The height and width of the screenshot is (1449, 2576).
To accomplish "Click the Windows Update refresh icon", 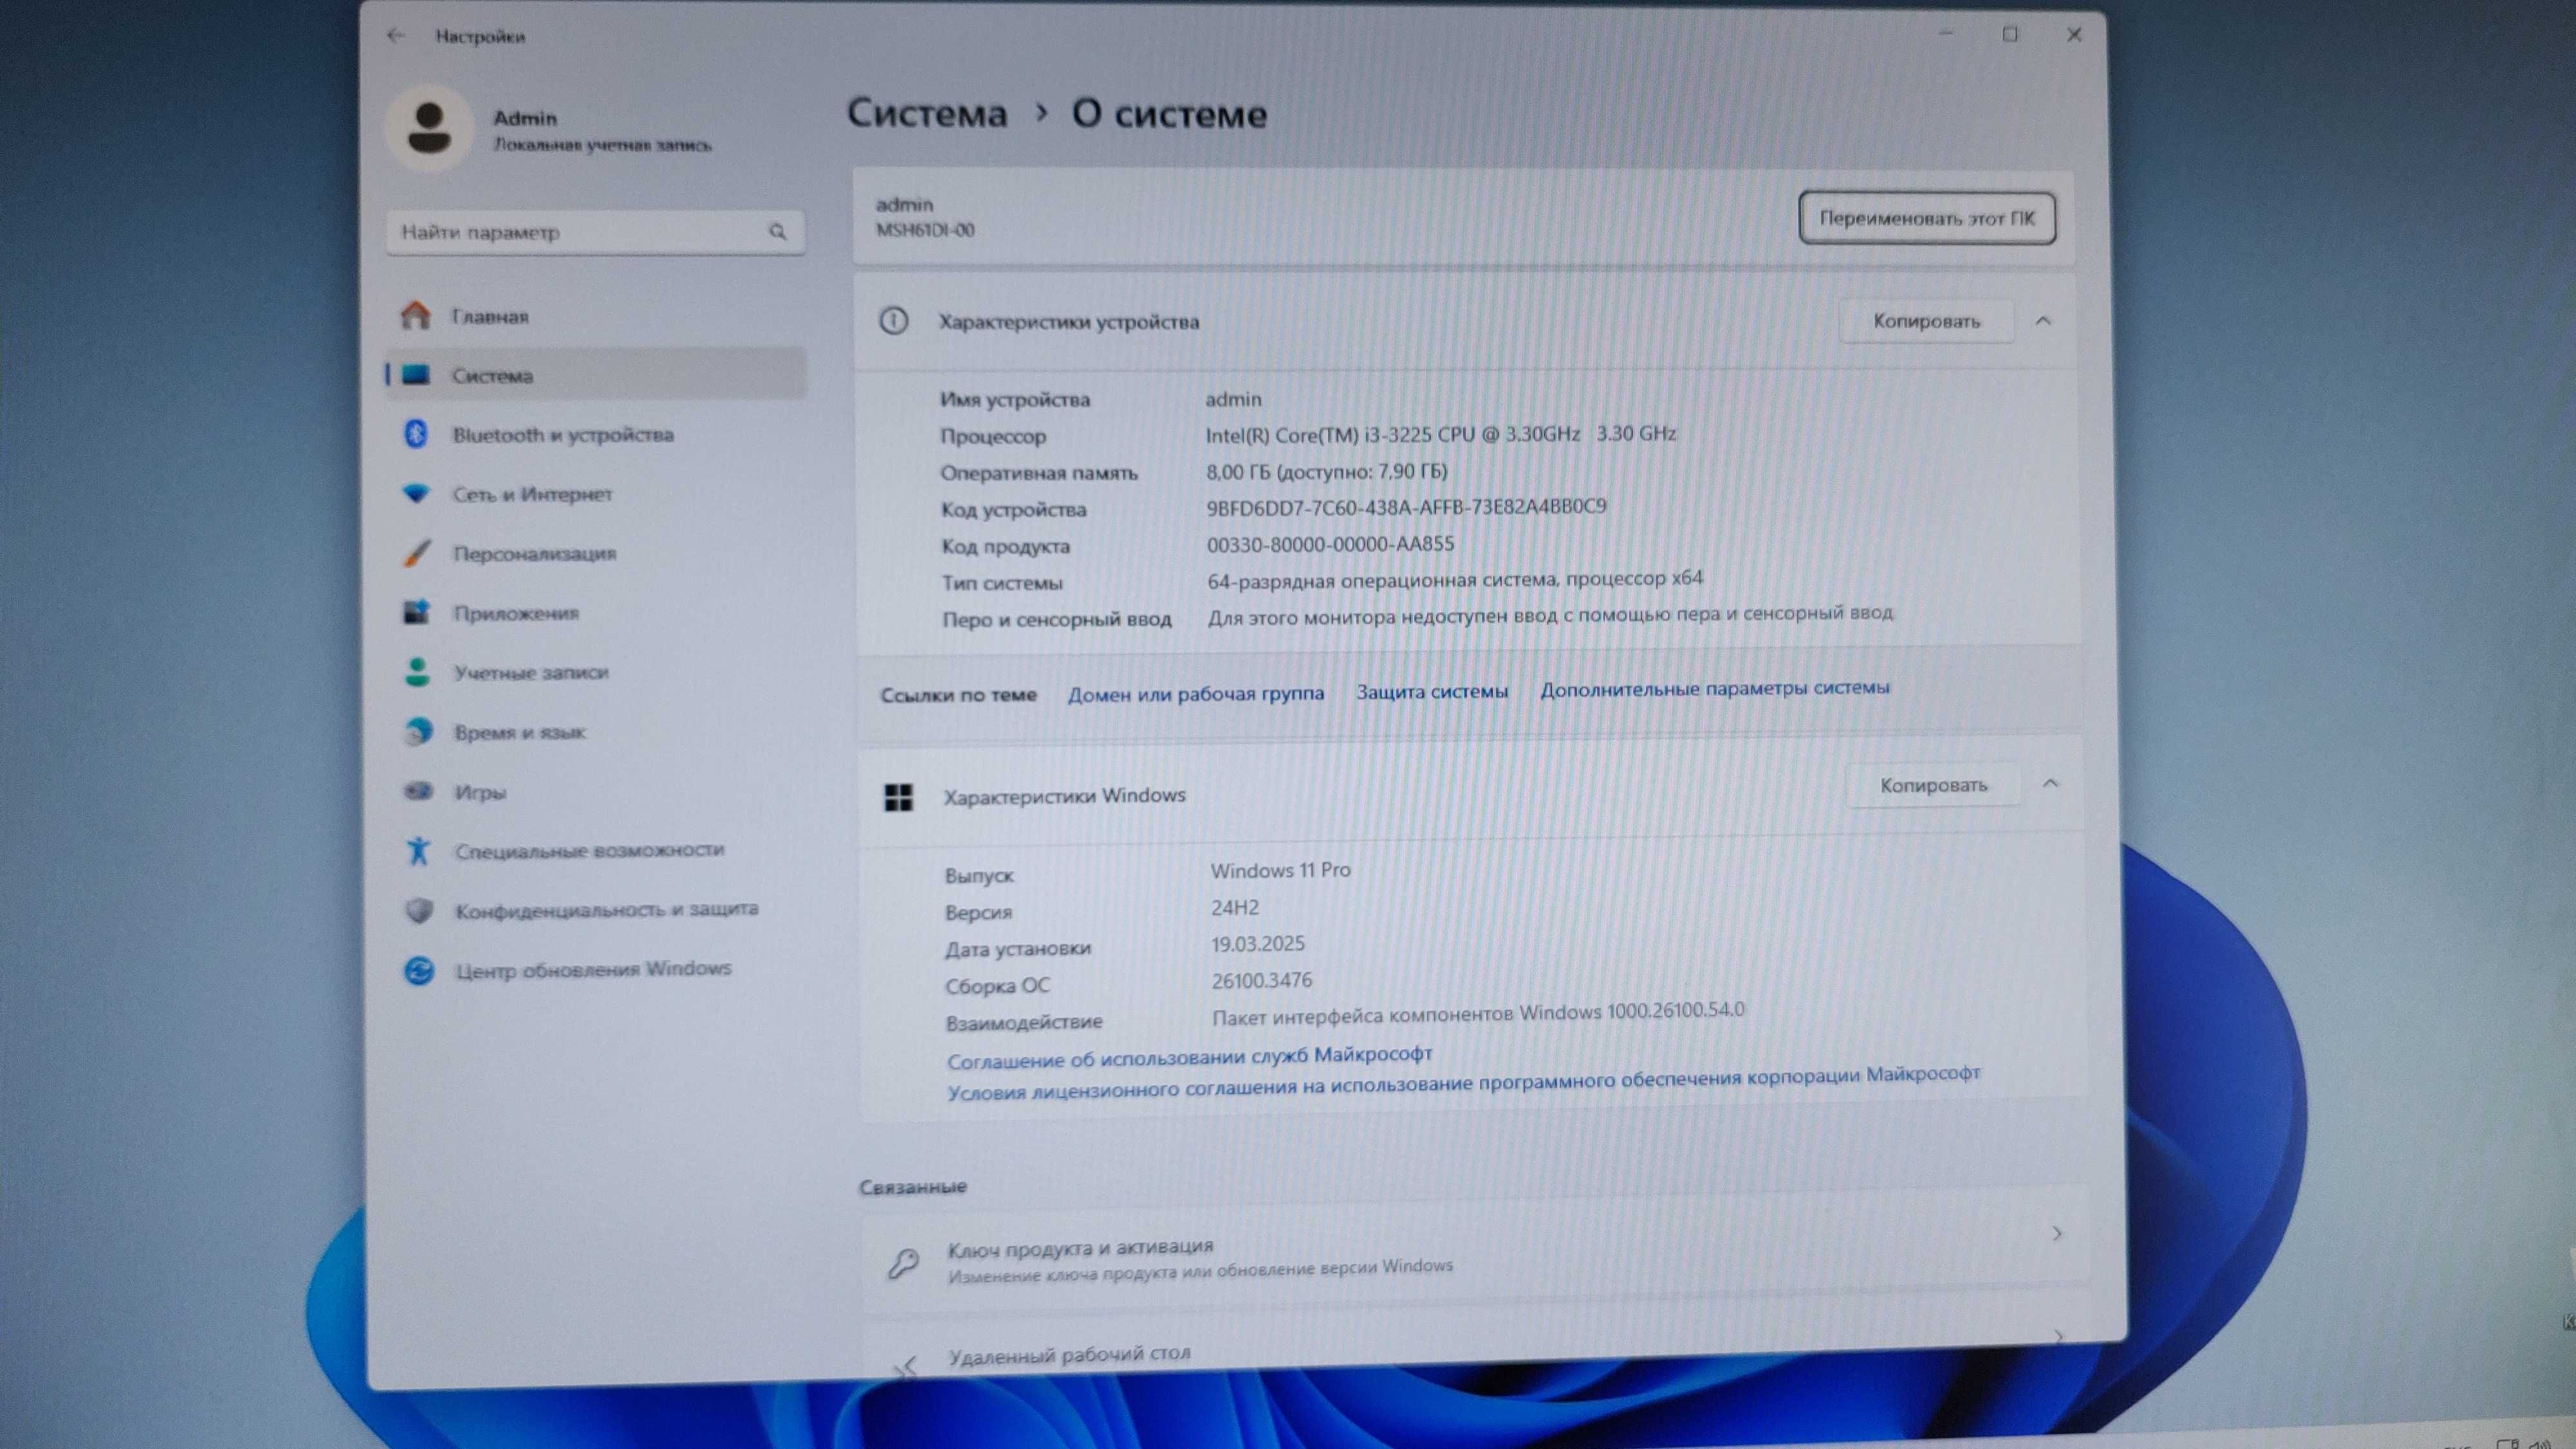I will pyautogui.click(x=419, y=970).
